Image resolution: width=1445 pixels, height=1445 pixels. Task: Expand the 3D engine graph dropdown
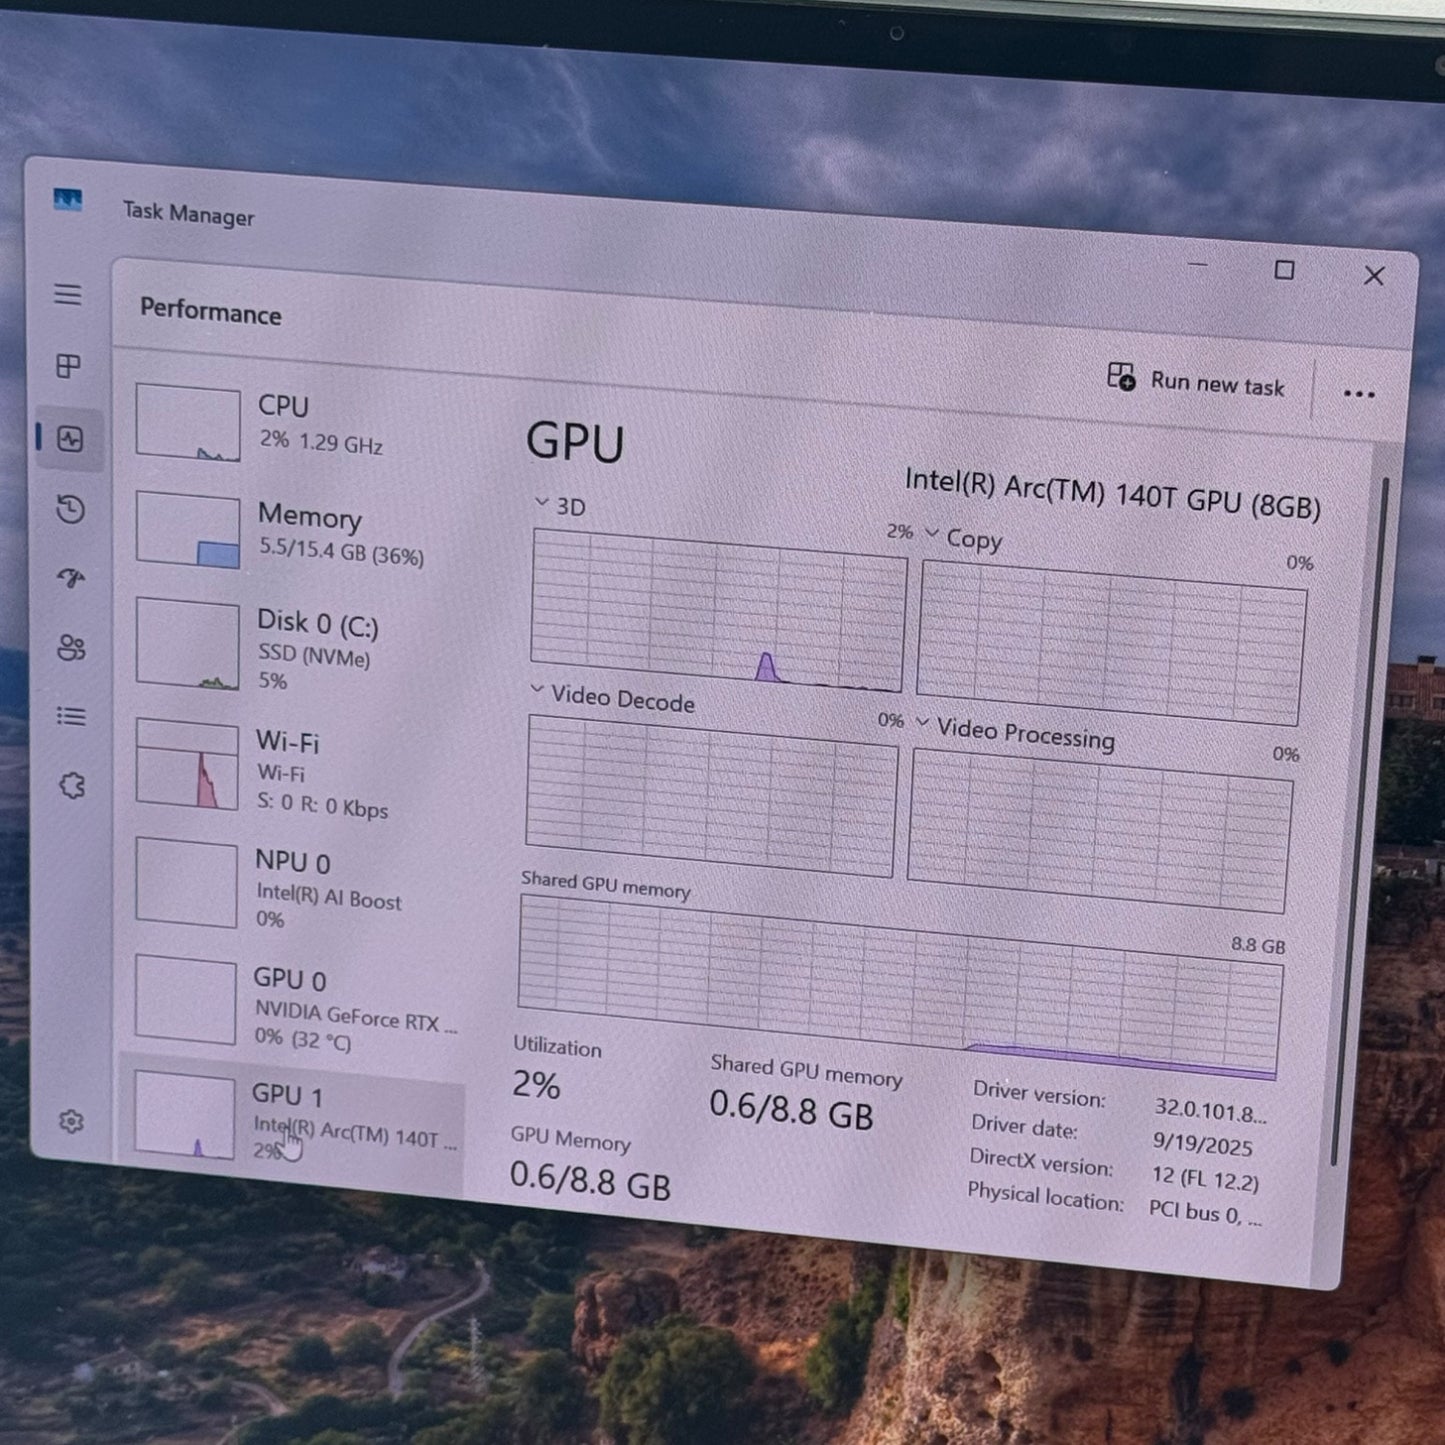(x=542, y=503)
